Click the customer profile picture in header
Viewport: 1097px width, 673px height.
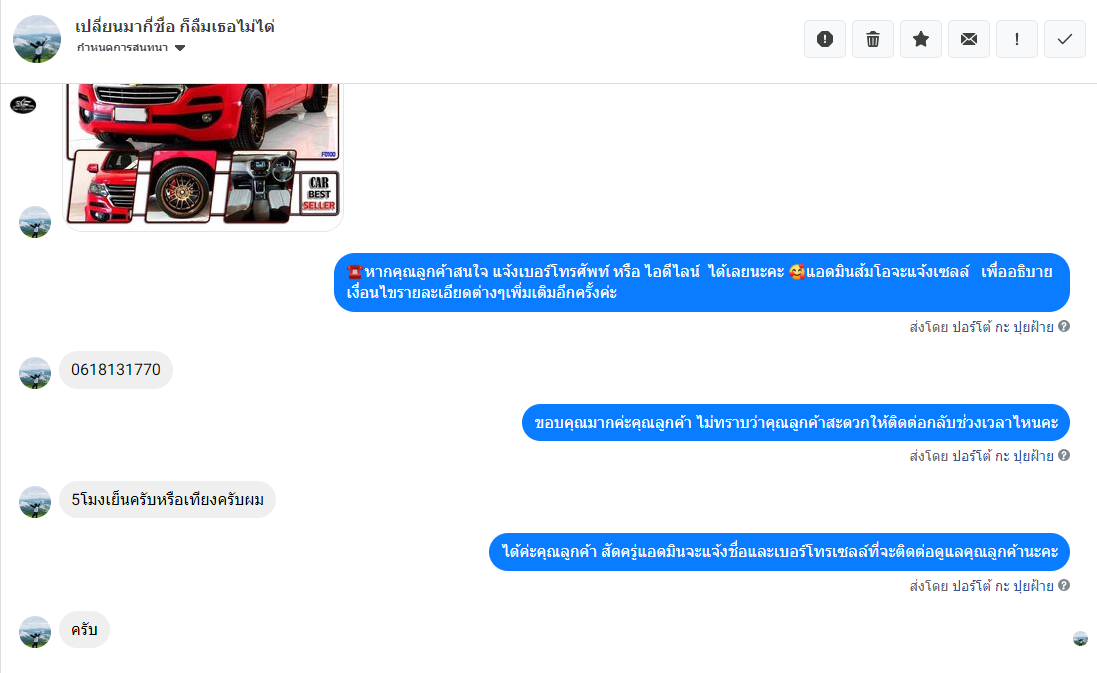tap(37, 39)
